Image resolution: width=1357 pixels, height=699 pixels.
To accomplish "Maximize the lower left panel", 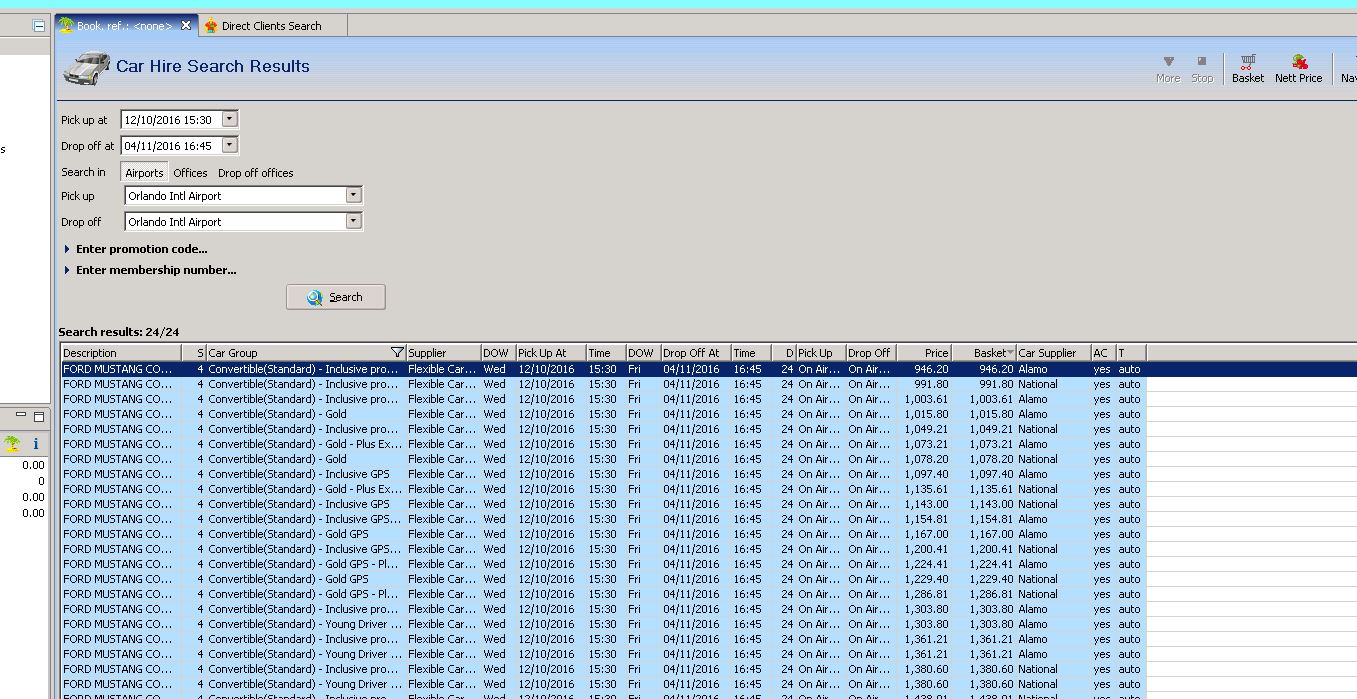I will [x=39, y=416].
